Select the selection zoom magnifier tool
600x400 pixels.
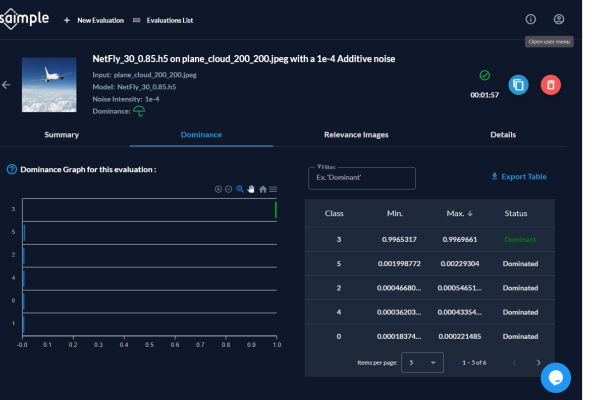click(x=240, y=189)
